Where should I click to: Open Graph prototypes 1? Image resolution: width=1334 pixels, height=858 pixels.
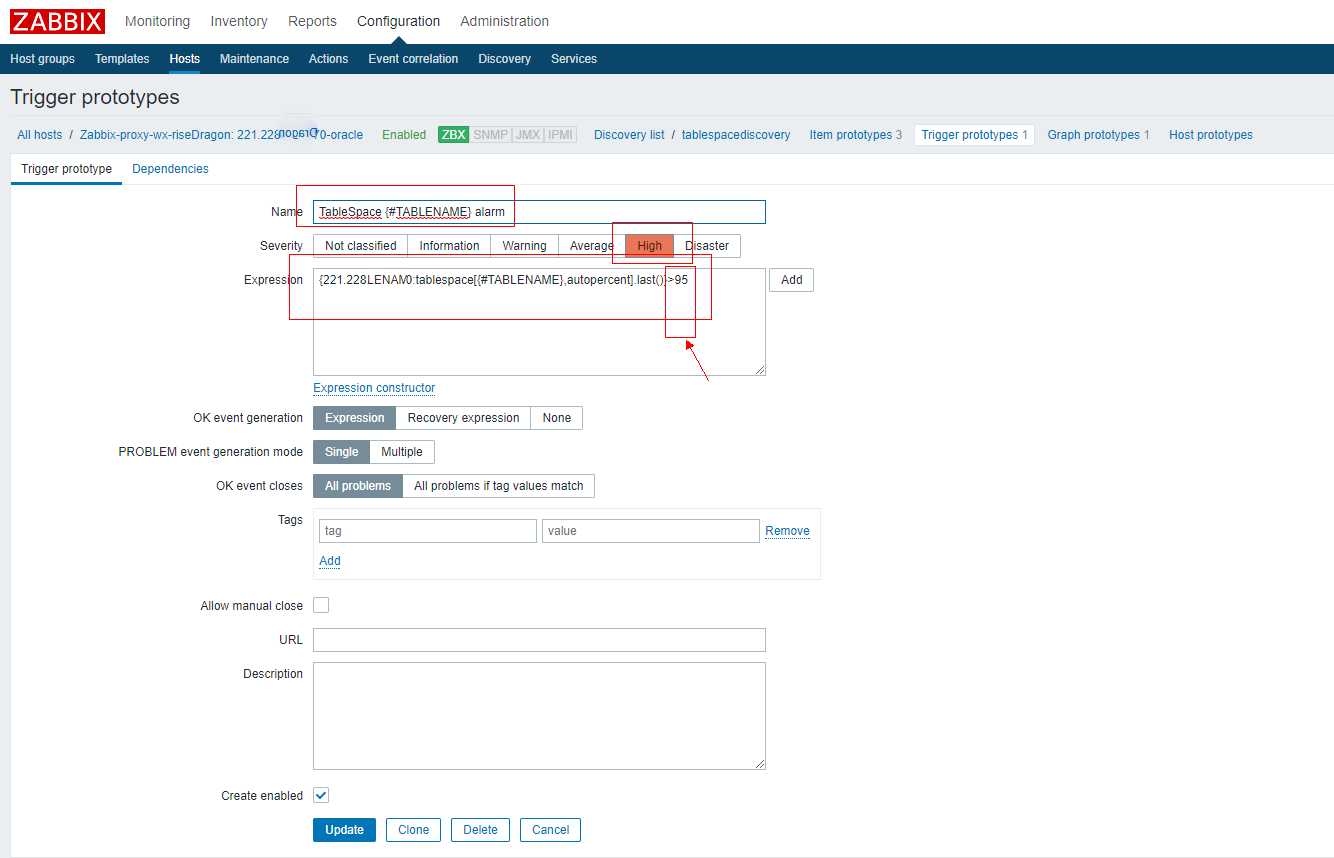click(x=1098, y=135)
